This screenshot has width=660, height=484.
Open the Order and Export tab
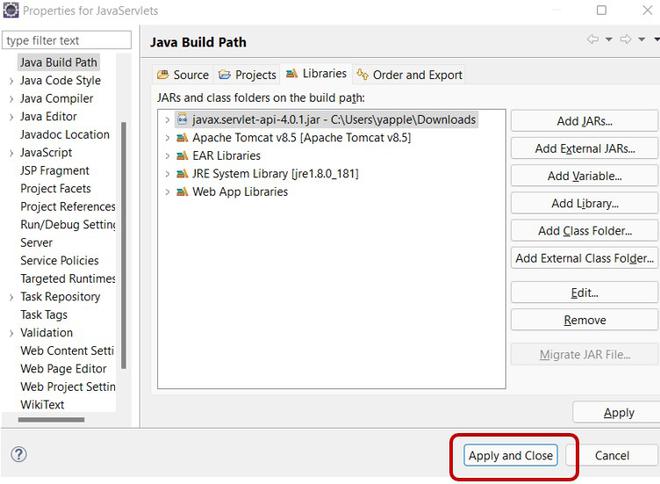[x=410, y=74]
